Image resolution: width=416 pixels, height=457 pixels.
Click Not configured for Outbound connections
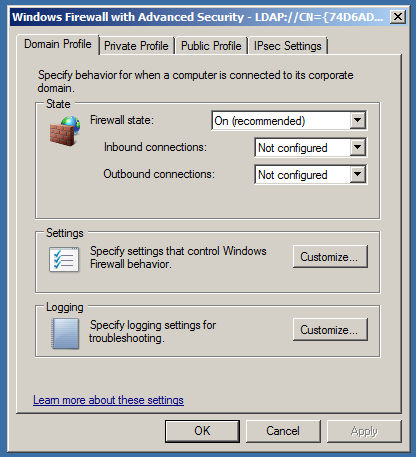point(310,175)
